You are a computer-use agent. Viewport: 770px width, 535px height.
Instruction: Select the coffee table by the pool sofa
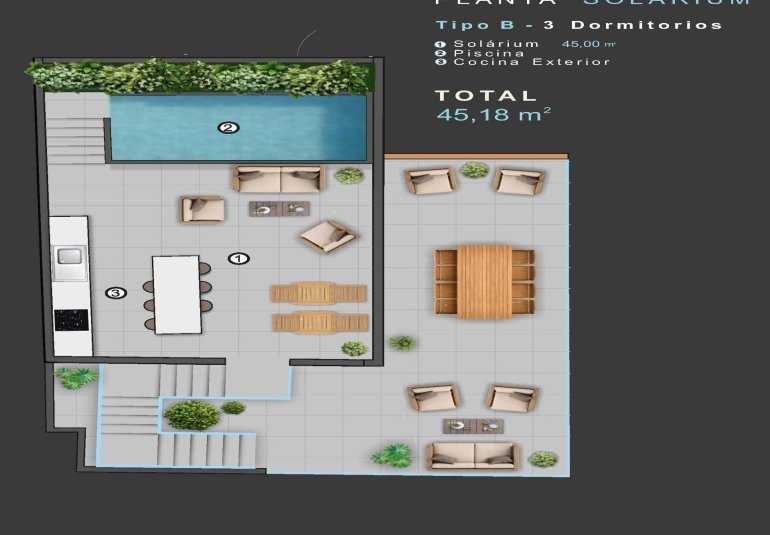click(279, 209)
